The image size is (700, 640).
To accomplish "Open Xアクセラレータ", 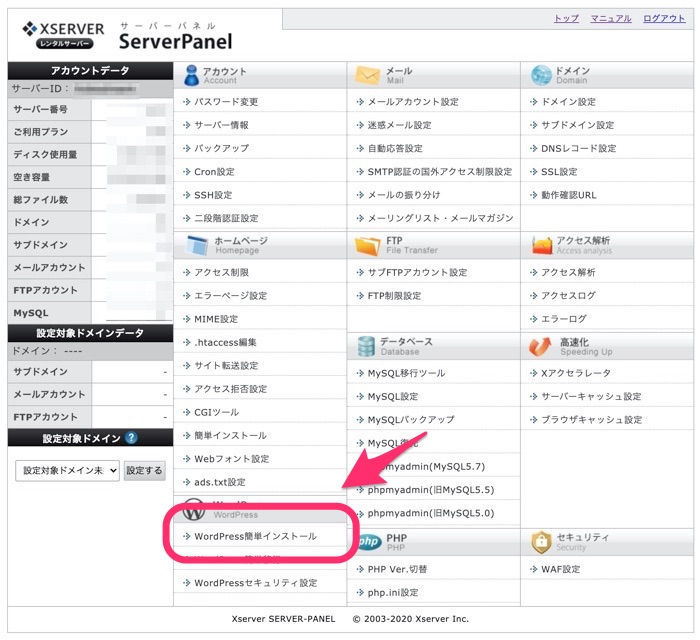I will (575, 373).
